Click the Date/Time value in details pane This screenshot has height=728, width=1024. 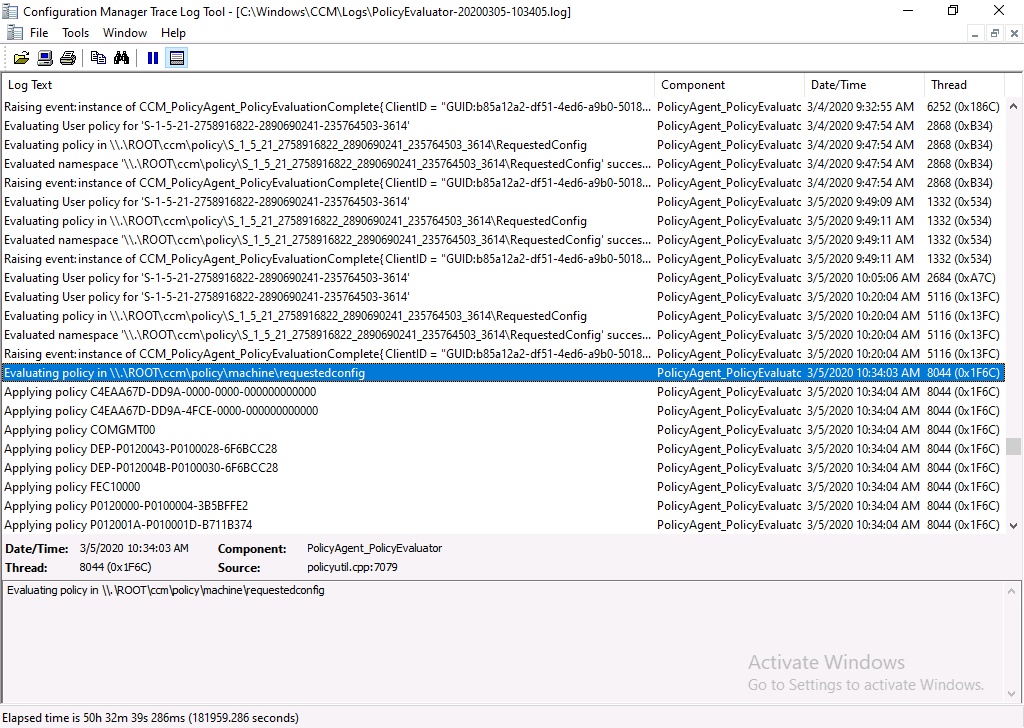(134, 548)
